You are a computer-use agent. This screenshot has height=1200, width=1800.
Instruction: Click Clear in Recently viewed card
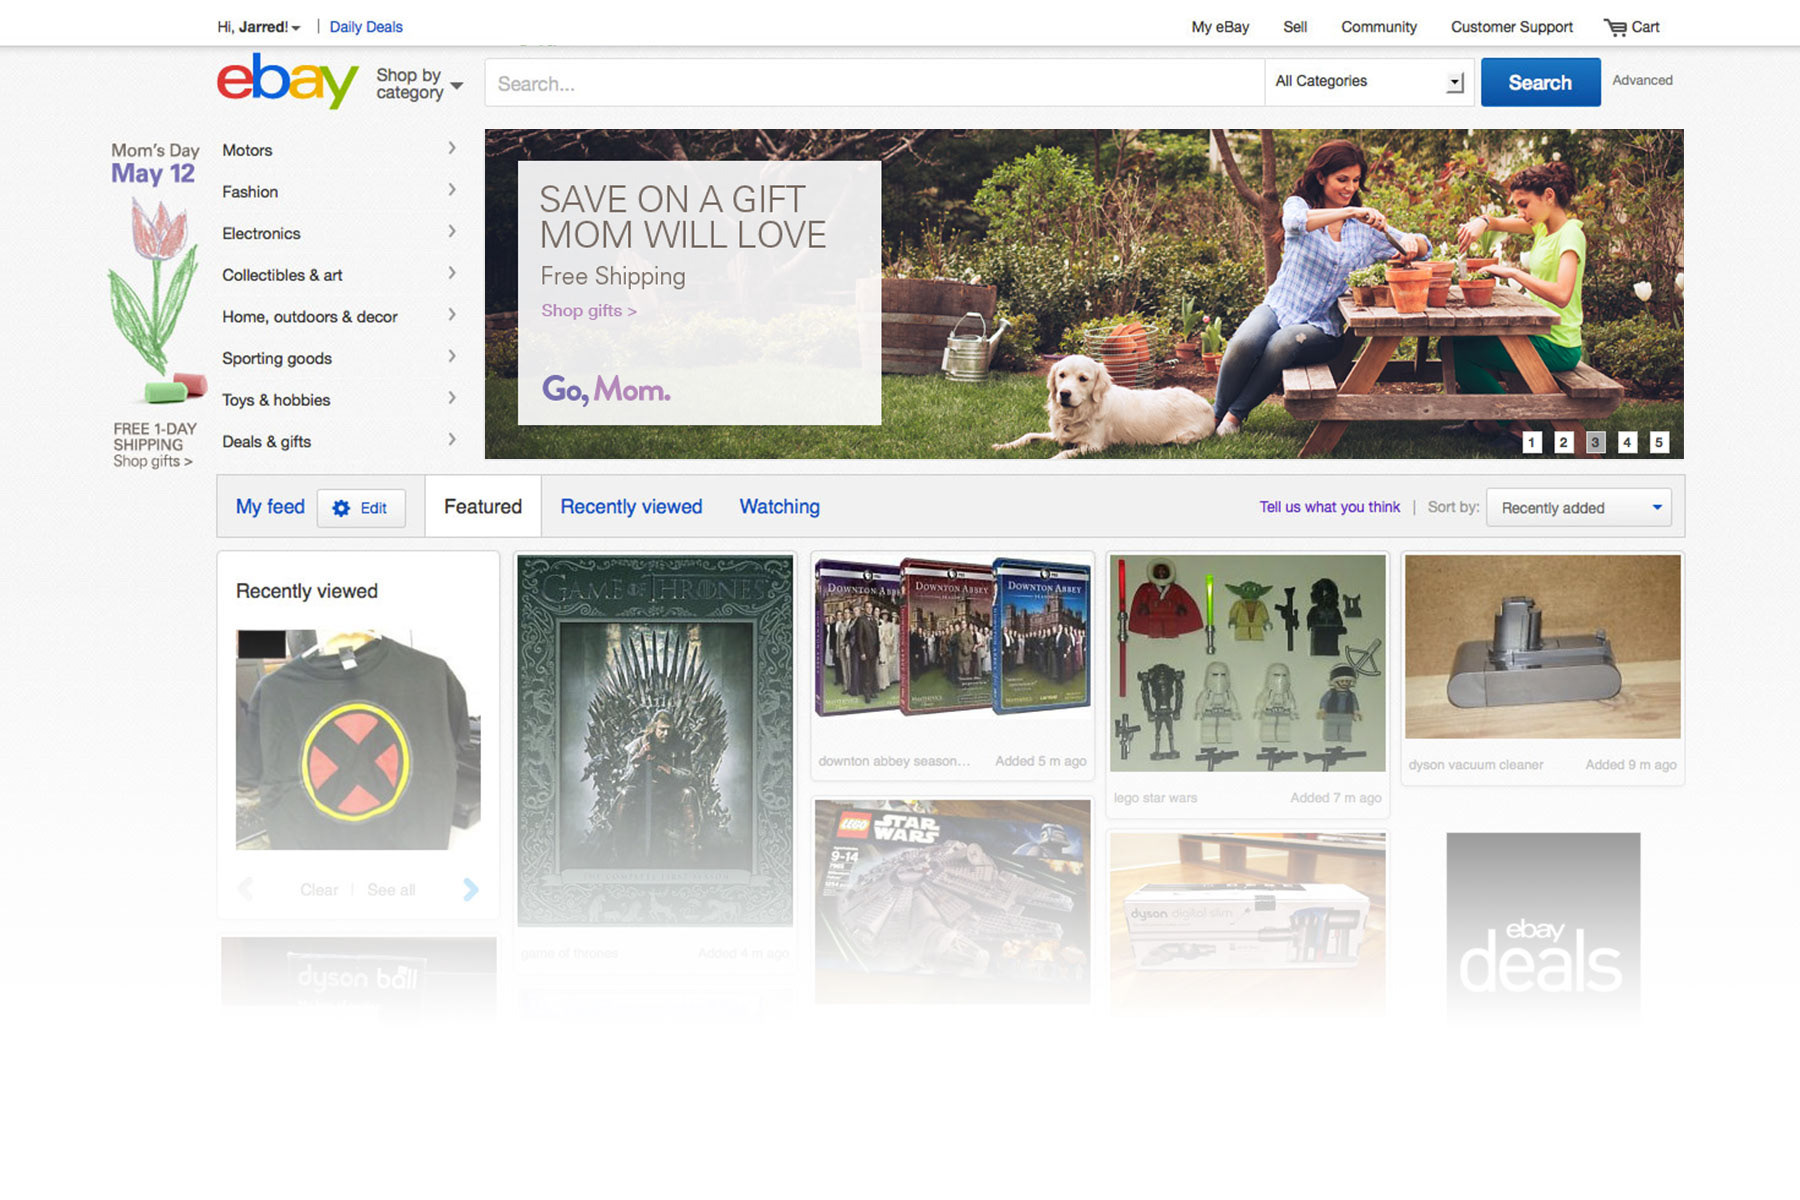[x=319, y=890]
